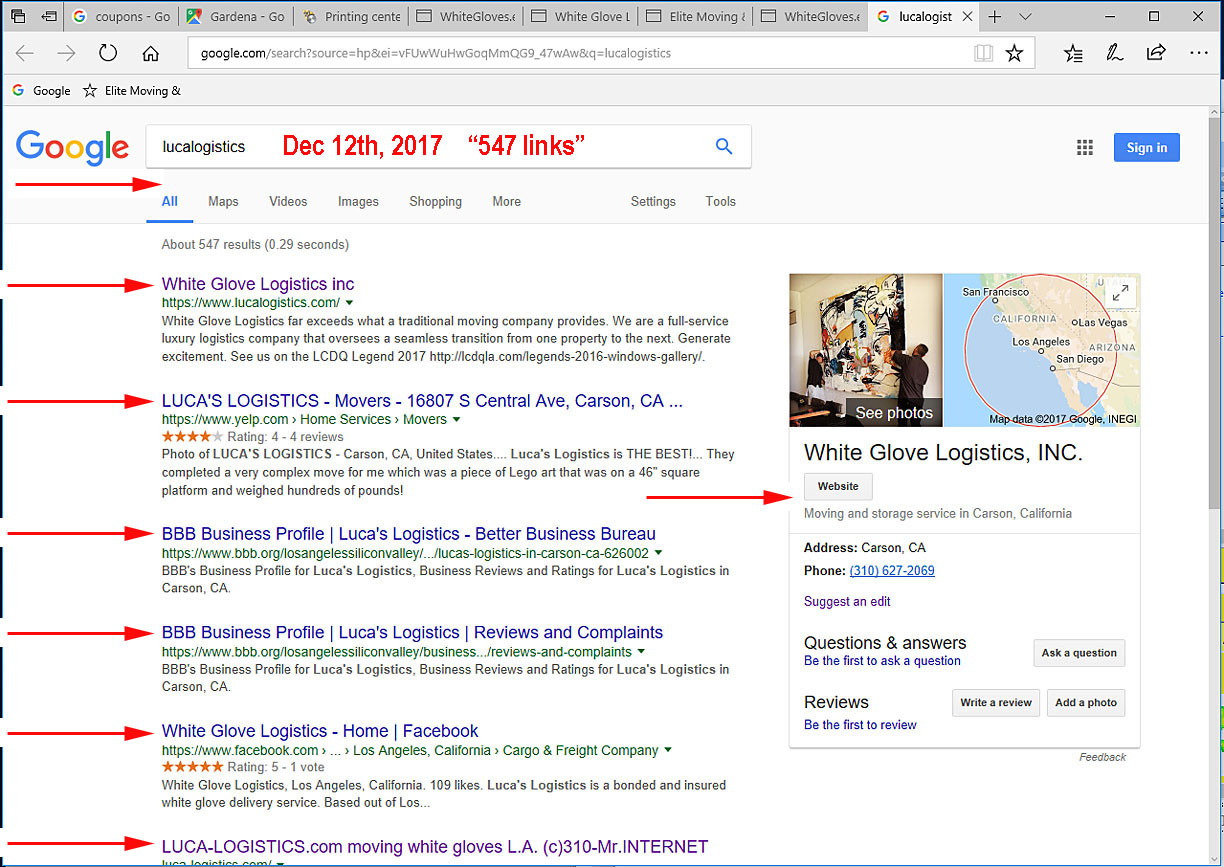The width and height of the screenshot is (1224, 867).
Task: Click the tabs set aside icon
Action: point(18,17)
